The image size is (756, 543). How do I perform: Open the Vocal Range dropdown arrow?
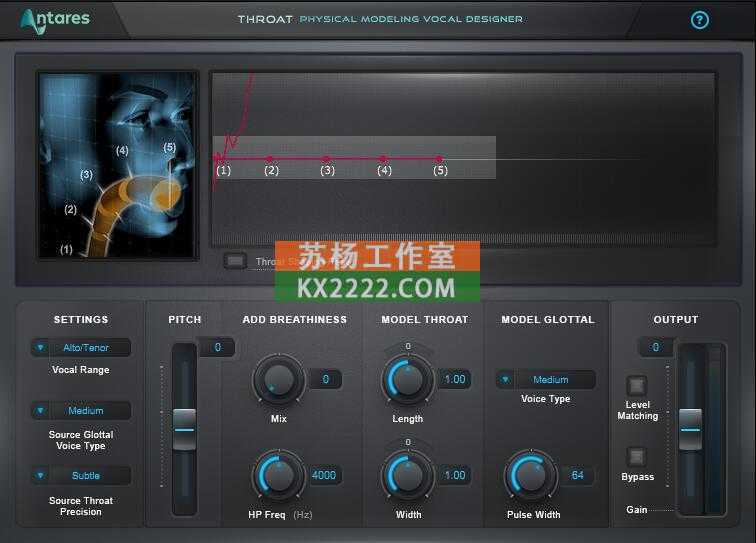(40, 347)
